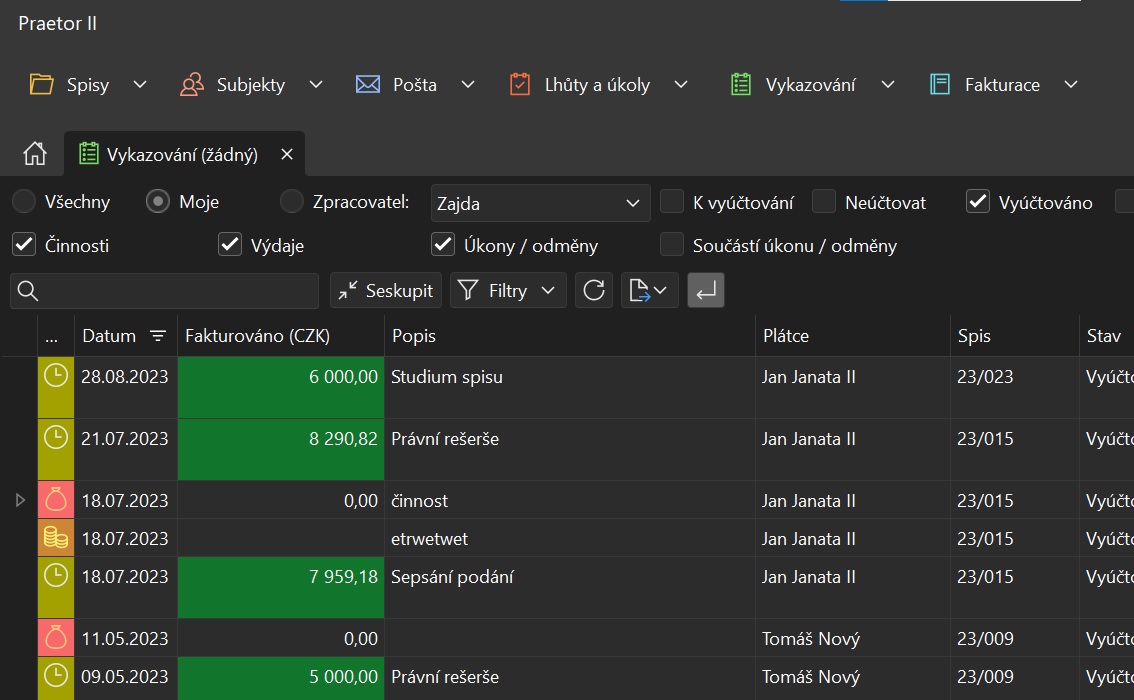Viewport: 1134px width, 700px height.
Task: Click the refresh icon in the toolbar
Action: (594, 291)
